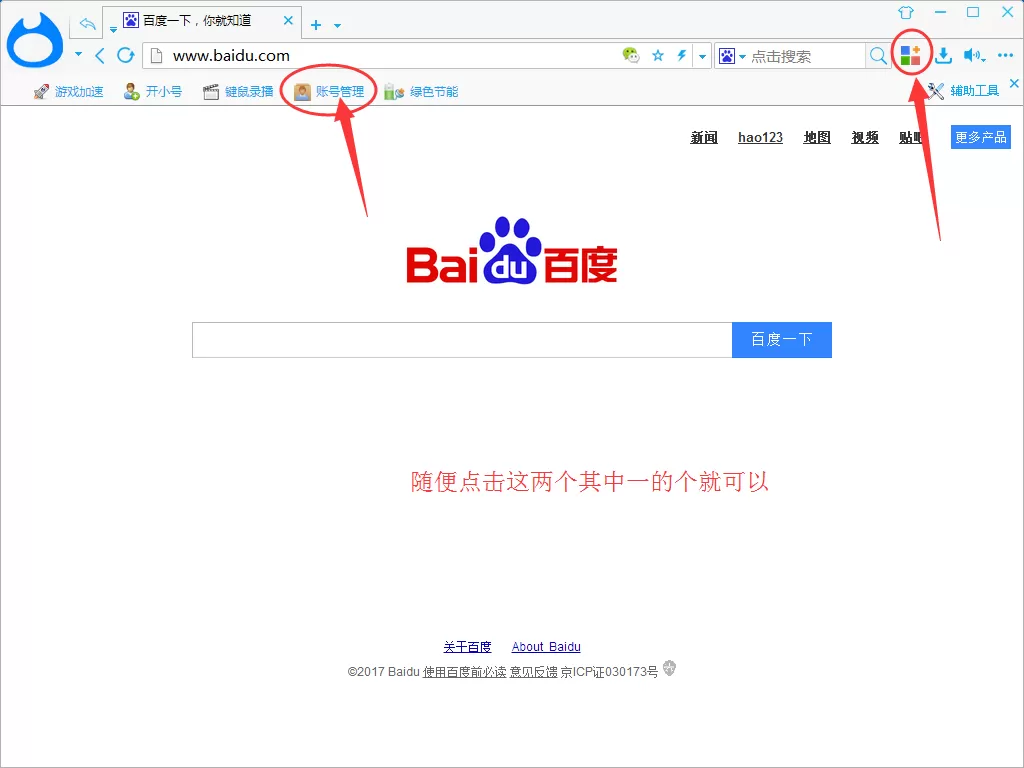Open 辅助工具 in the toolbar
The image size is (1024, 768).
point(964,91)
